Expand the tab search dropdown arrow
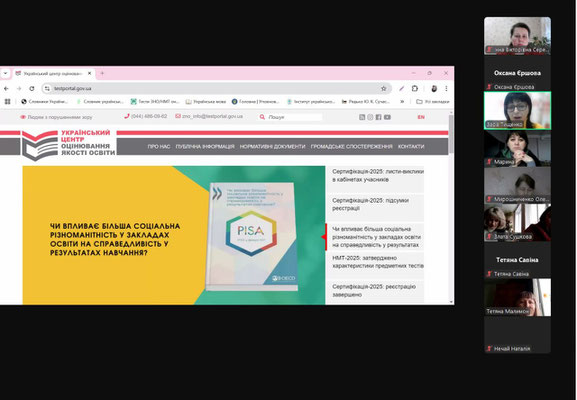This screenshot has height=400, width=577. [x=5, y=74]
